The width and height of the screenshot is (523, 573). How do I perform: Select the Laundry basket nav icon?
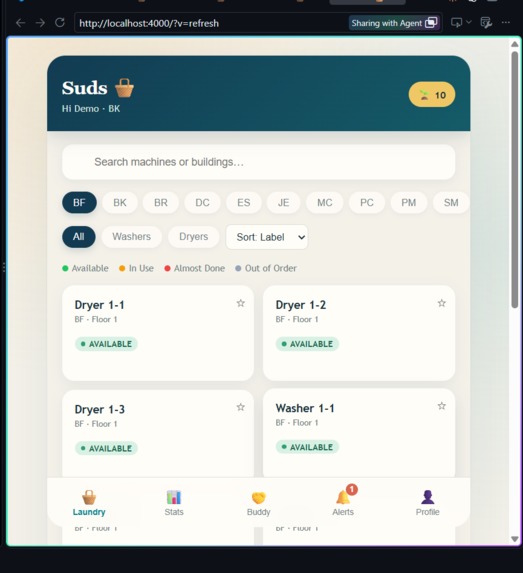(x=89, y=497)
